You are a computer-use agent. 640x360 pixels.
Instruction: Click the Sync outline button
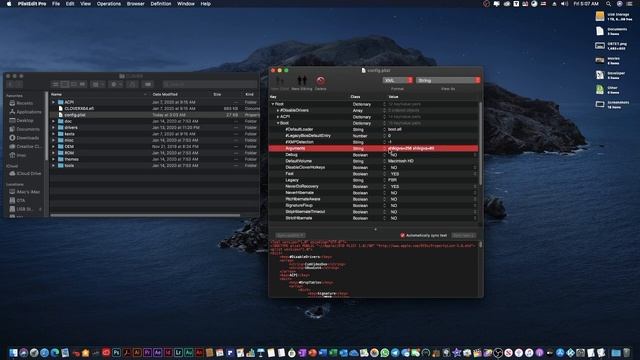(290, 236)
